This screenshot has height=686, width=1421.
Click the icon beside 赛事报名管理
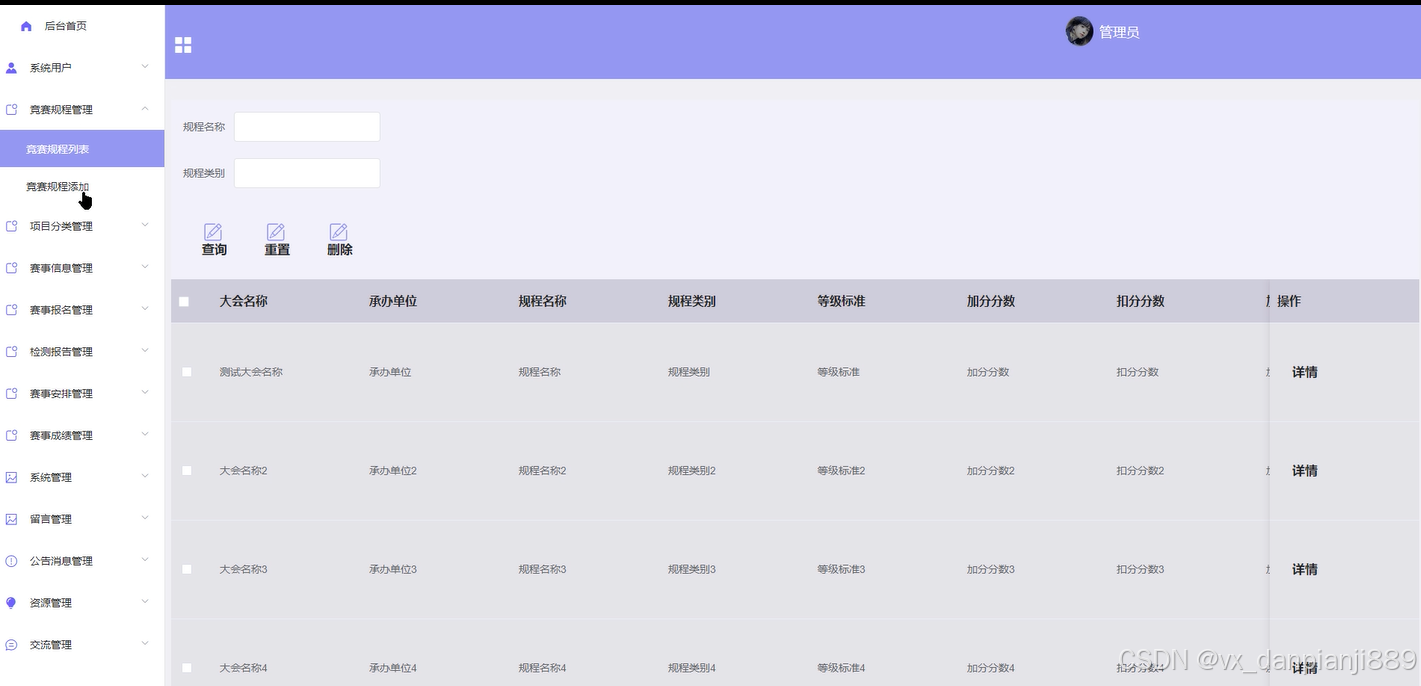coord(11,310)
